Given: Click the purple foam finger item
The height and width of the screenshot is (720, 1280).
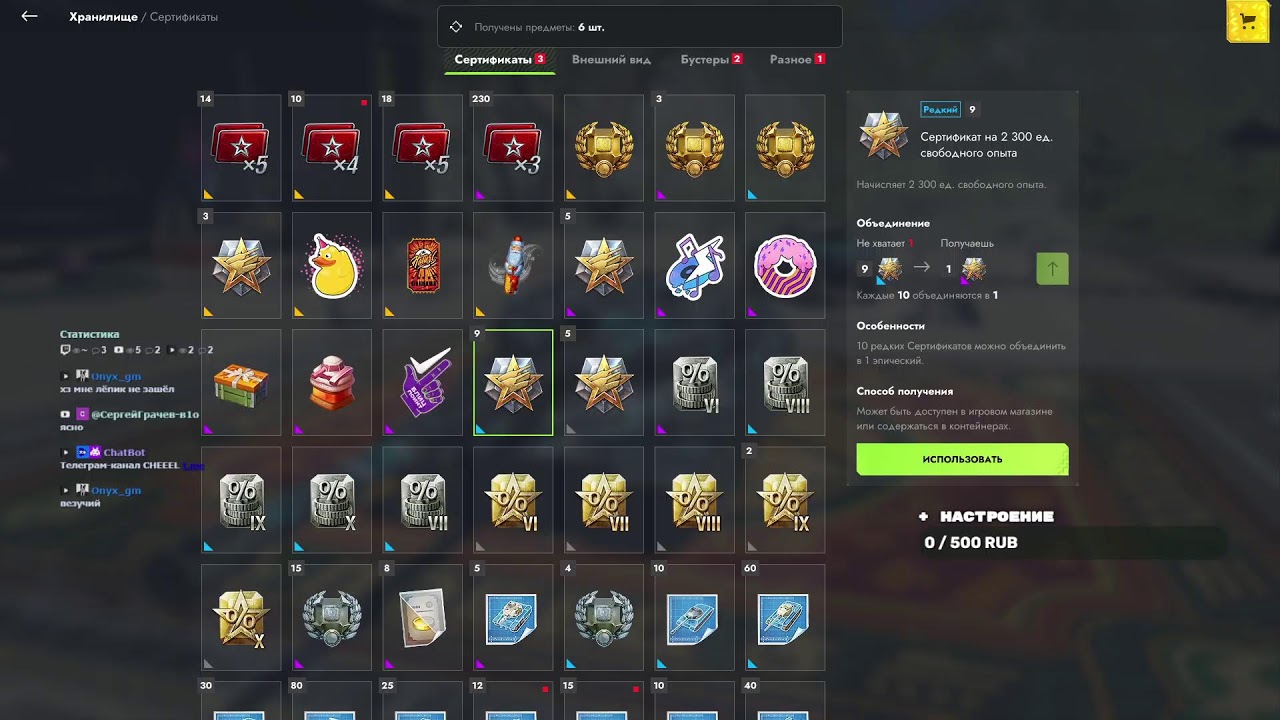Looking at the screenshot, I should (x=422, y=383).
